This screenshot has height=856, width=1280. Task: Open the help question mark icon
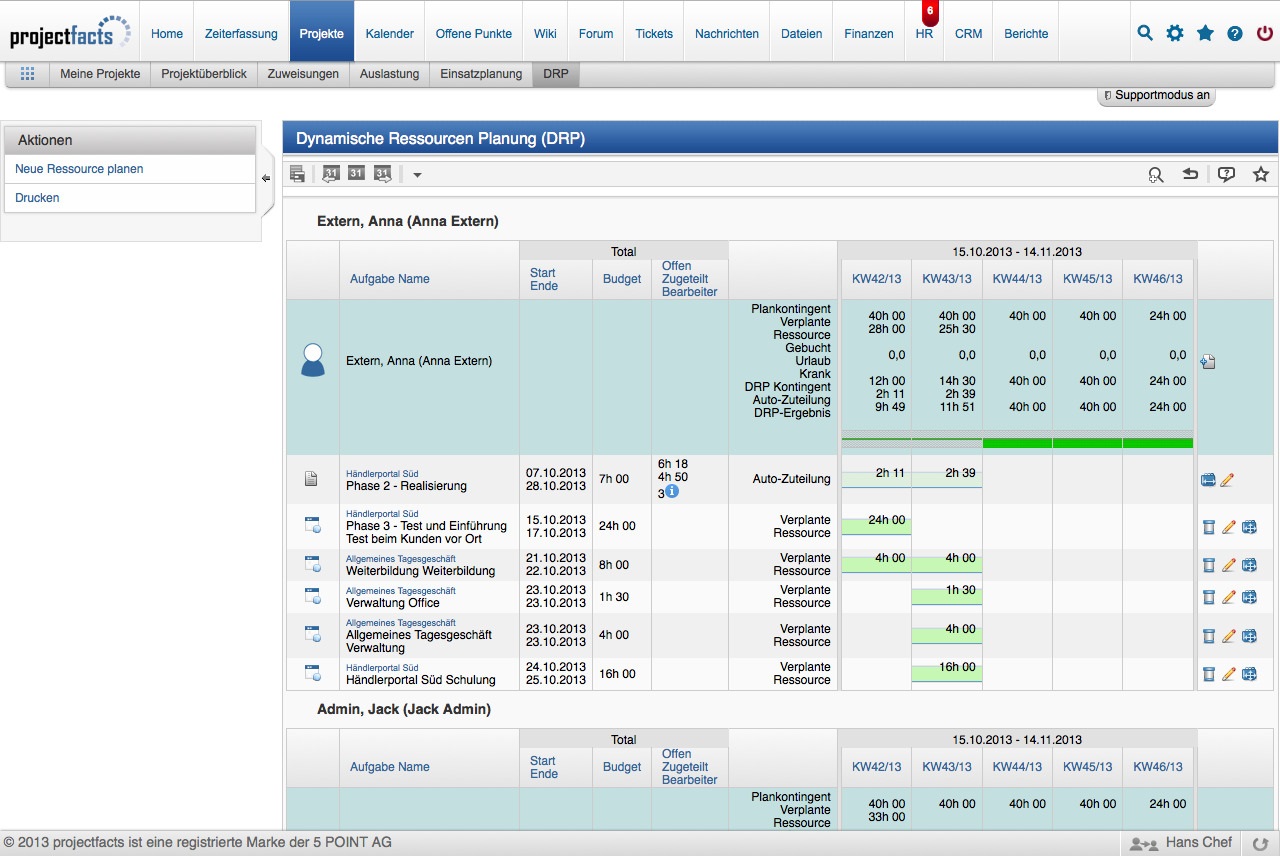pyautogui.click(x=1235, y=33)
